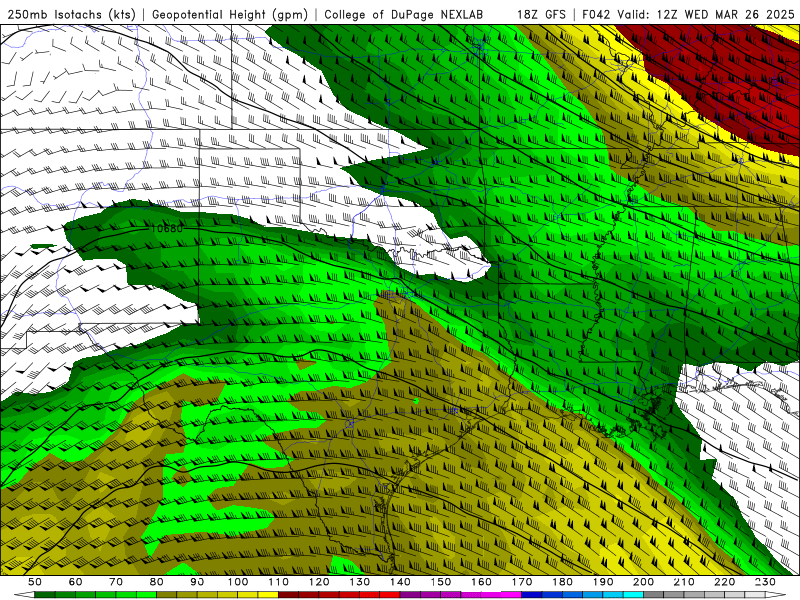
Task: Click 'F042 Valid: 12Z WED MAR 26 2025' text
Action: 688,15
